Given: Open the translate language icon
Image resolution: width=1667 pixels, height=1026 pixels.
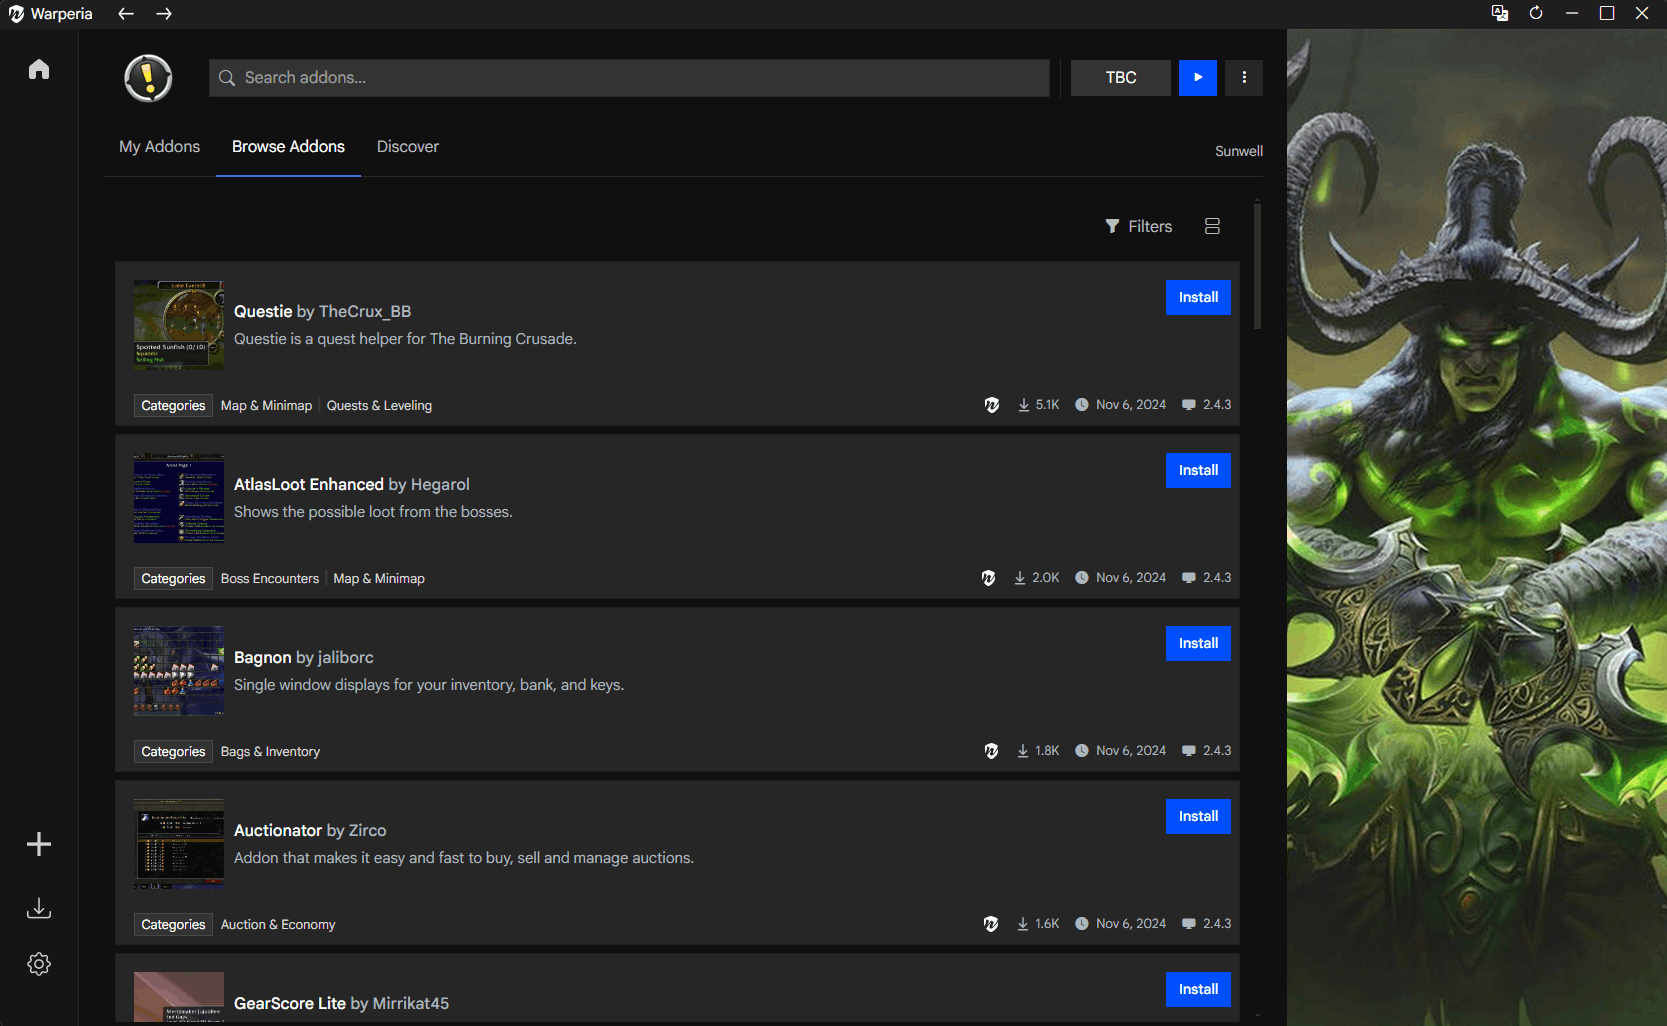Looking at the screenshot, I should [1500, 13].
